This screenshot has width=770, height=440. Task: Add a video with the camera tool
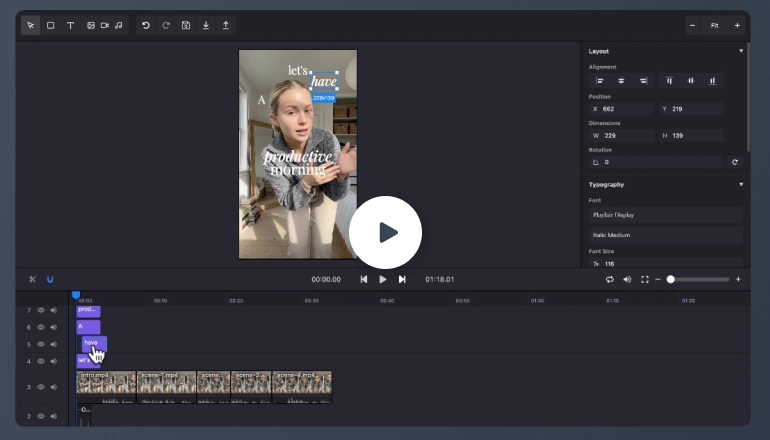coord(105,26)
